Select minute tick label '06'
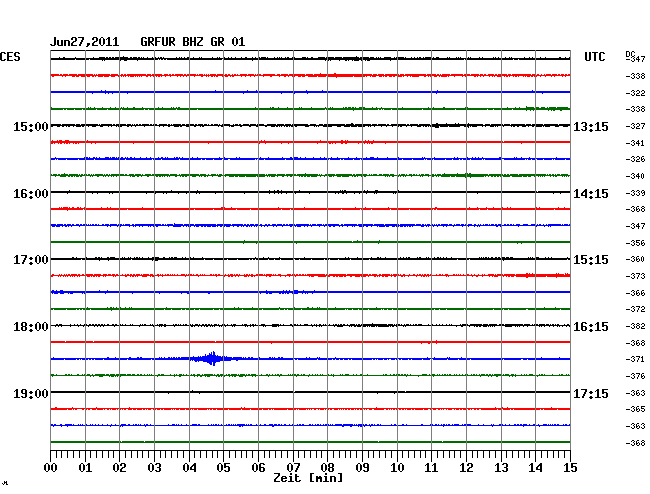The image size is (650, 494). (x=258, y=468)
